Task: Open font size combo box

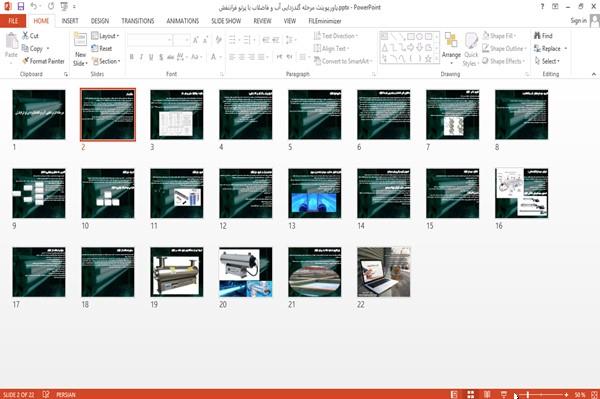Action: [181, 40]
